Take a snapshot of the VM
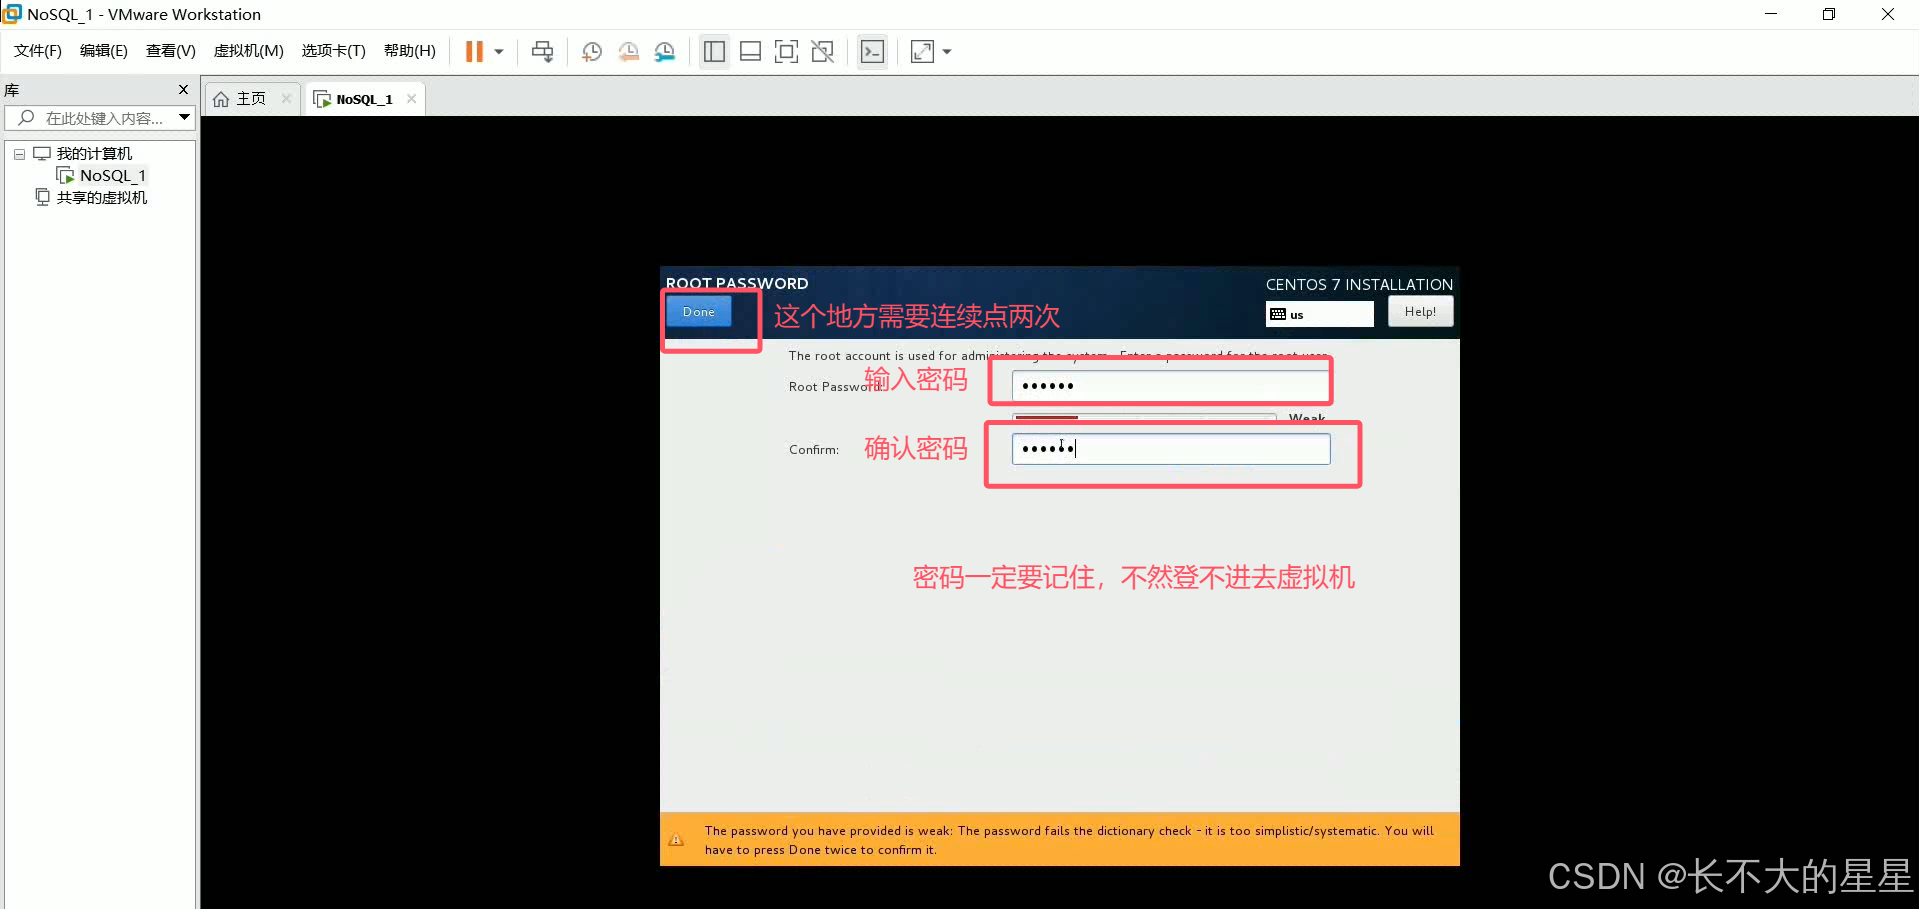 [592, 52]
